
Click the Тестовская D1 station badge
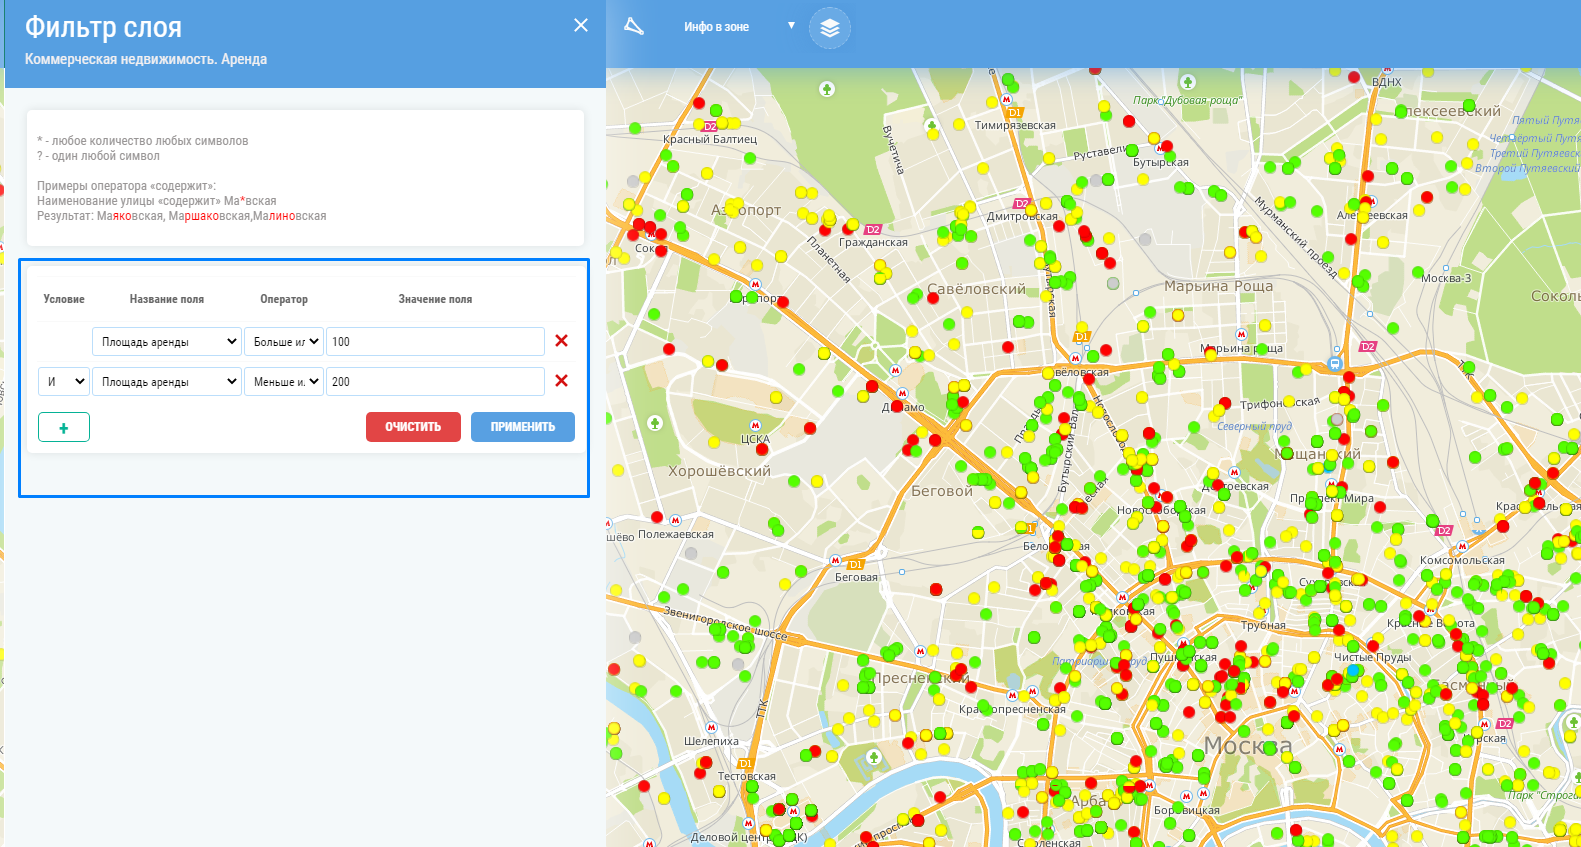(x=745, y=764)
